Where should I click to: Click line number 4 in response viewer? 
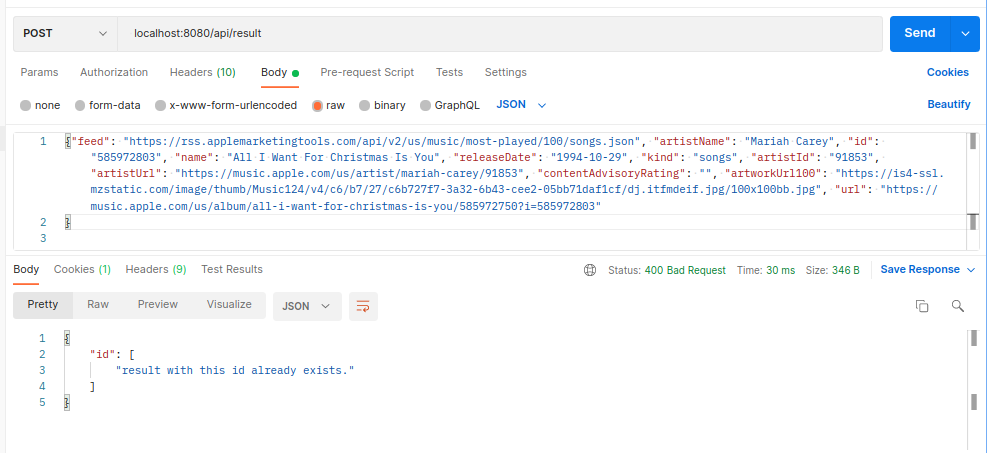click(x=42, y=386)
